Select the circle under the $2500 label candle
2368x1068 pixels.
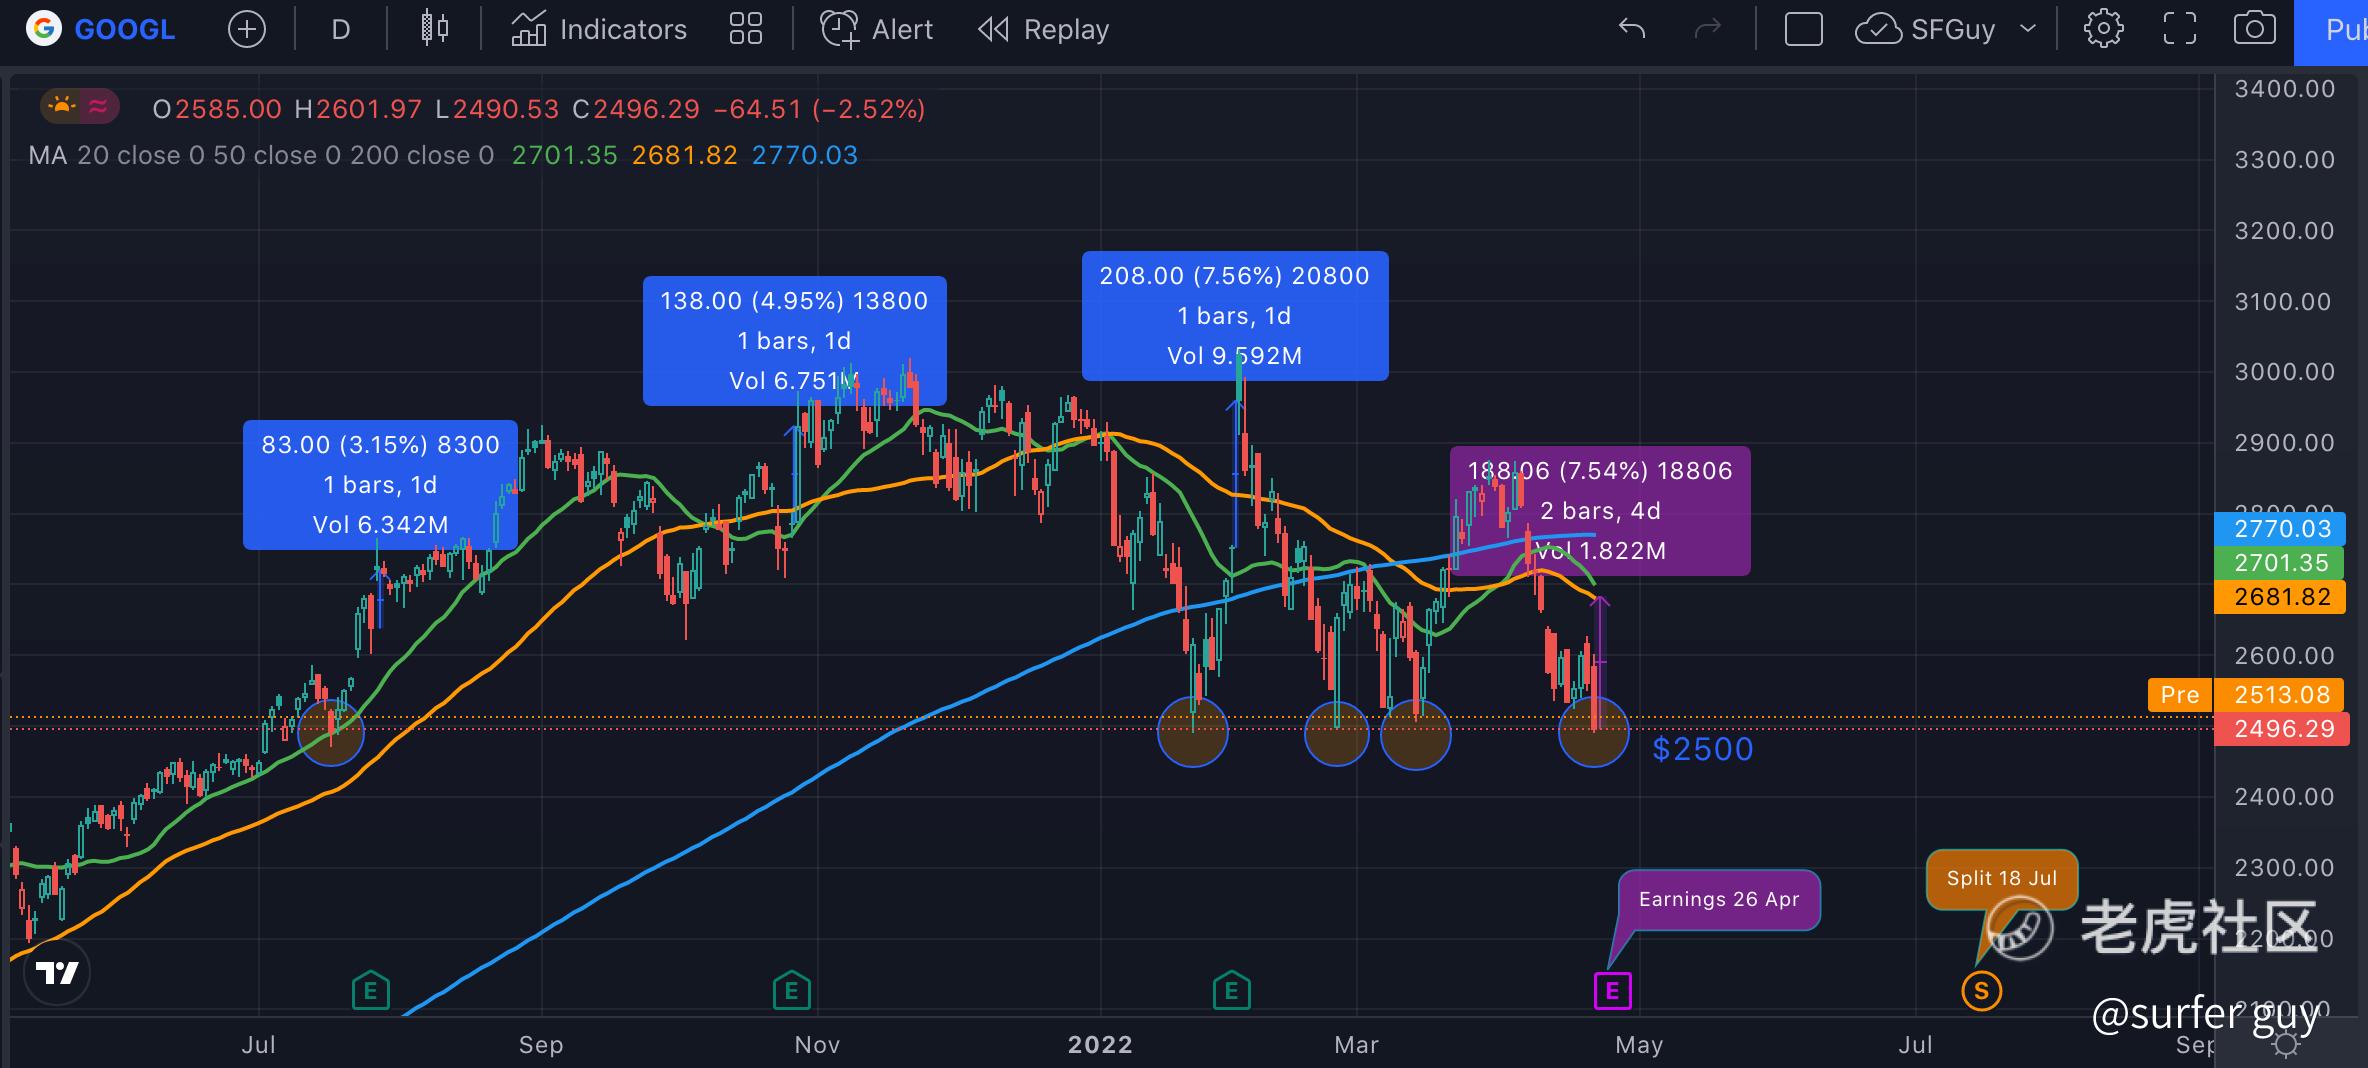[1594, 732]
